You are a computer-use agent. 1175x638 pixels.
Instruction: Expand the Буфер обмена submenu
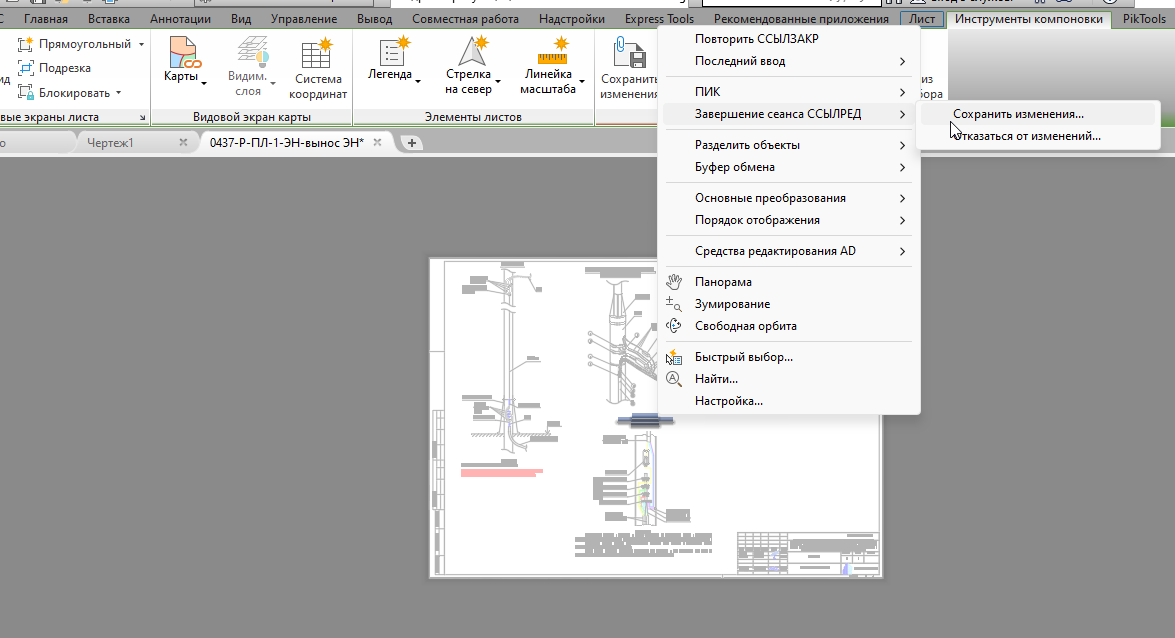[788, 167]
